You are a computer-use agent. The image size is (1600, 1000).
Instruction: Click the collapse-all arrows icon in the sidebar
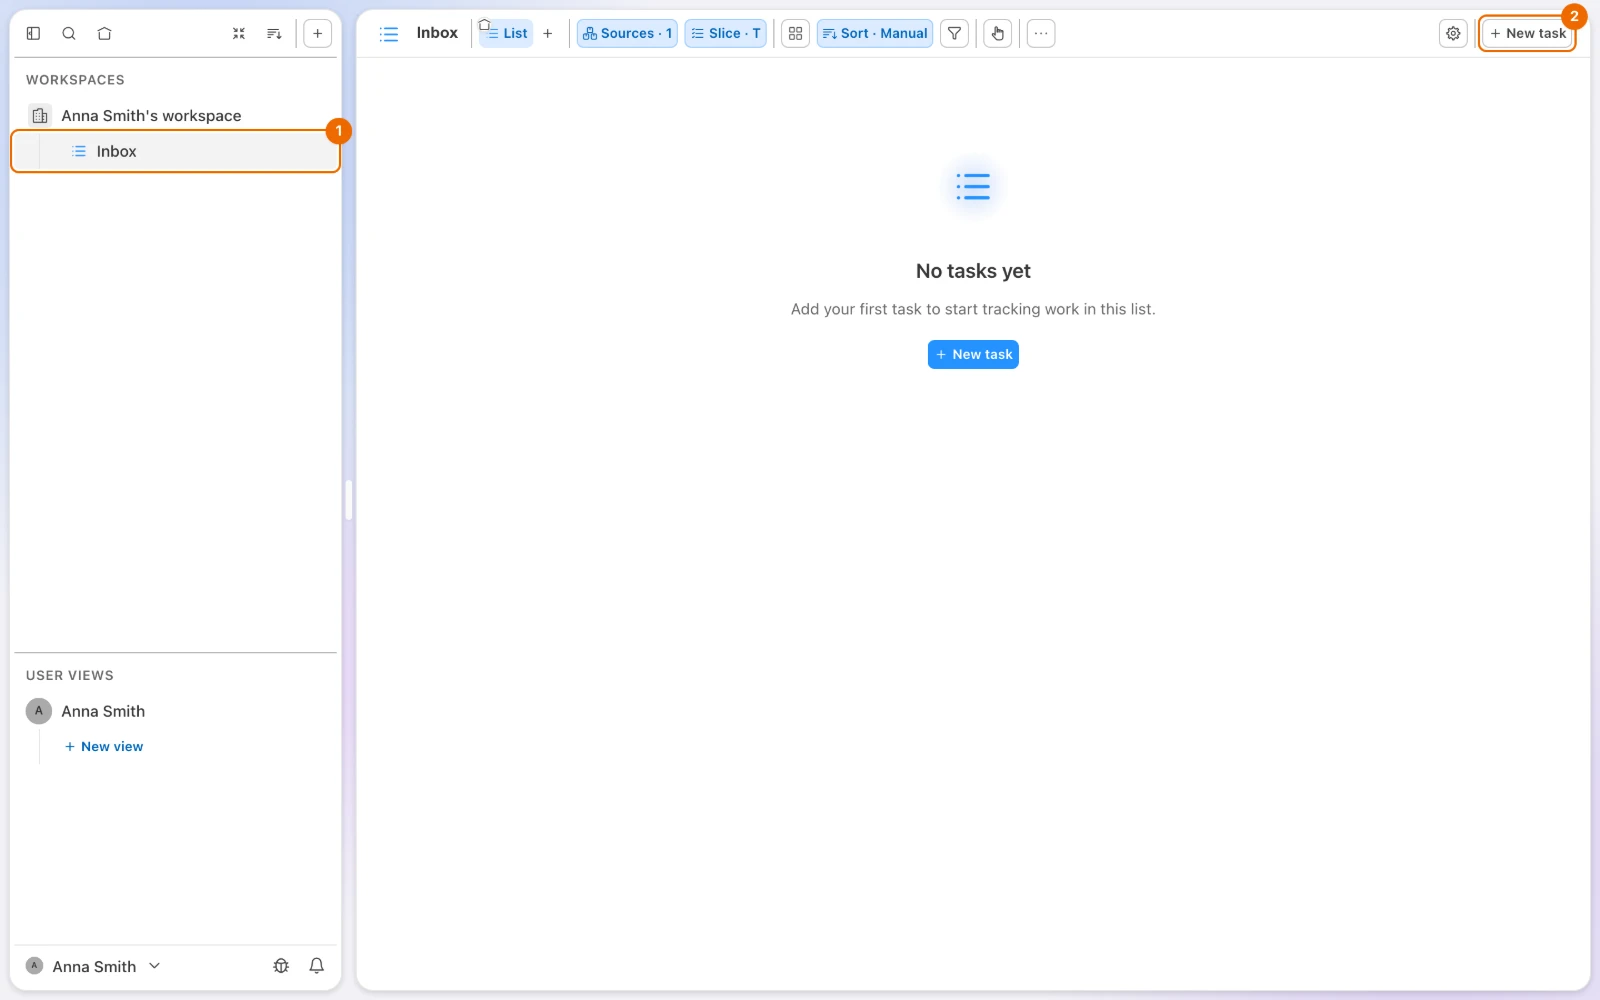pos(239,33)
